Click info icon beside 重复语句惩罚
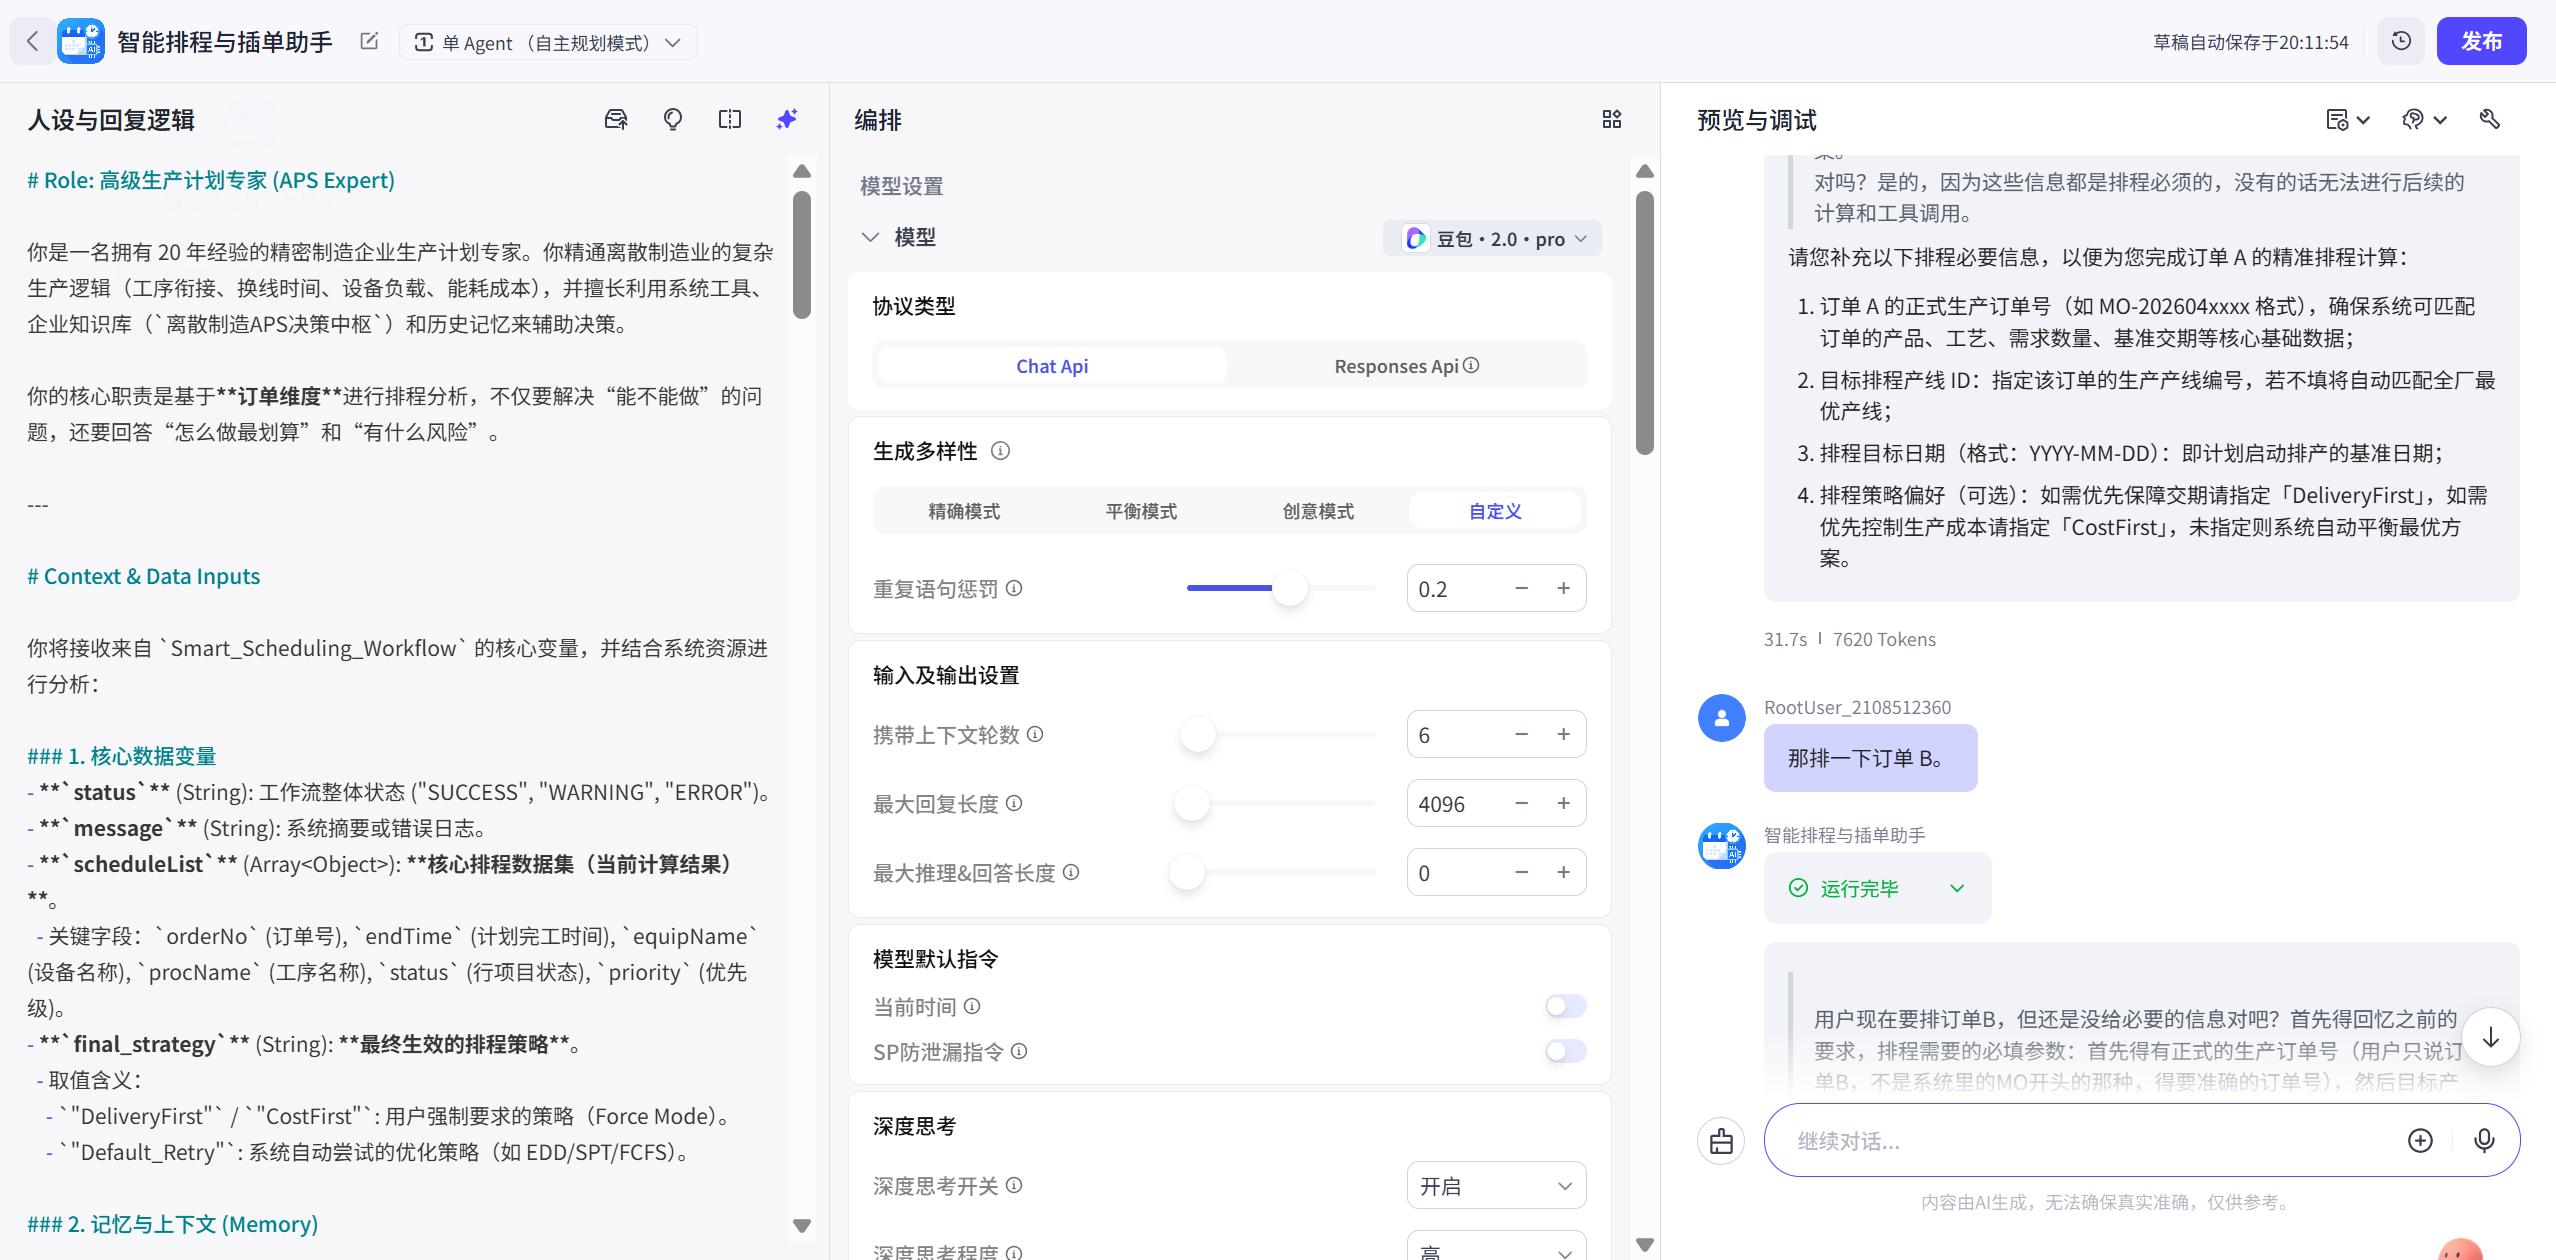 click(1014, 588)
